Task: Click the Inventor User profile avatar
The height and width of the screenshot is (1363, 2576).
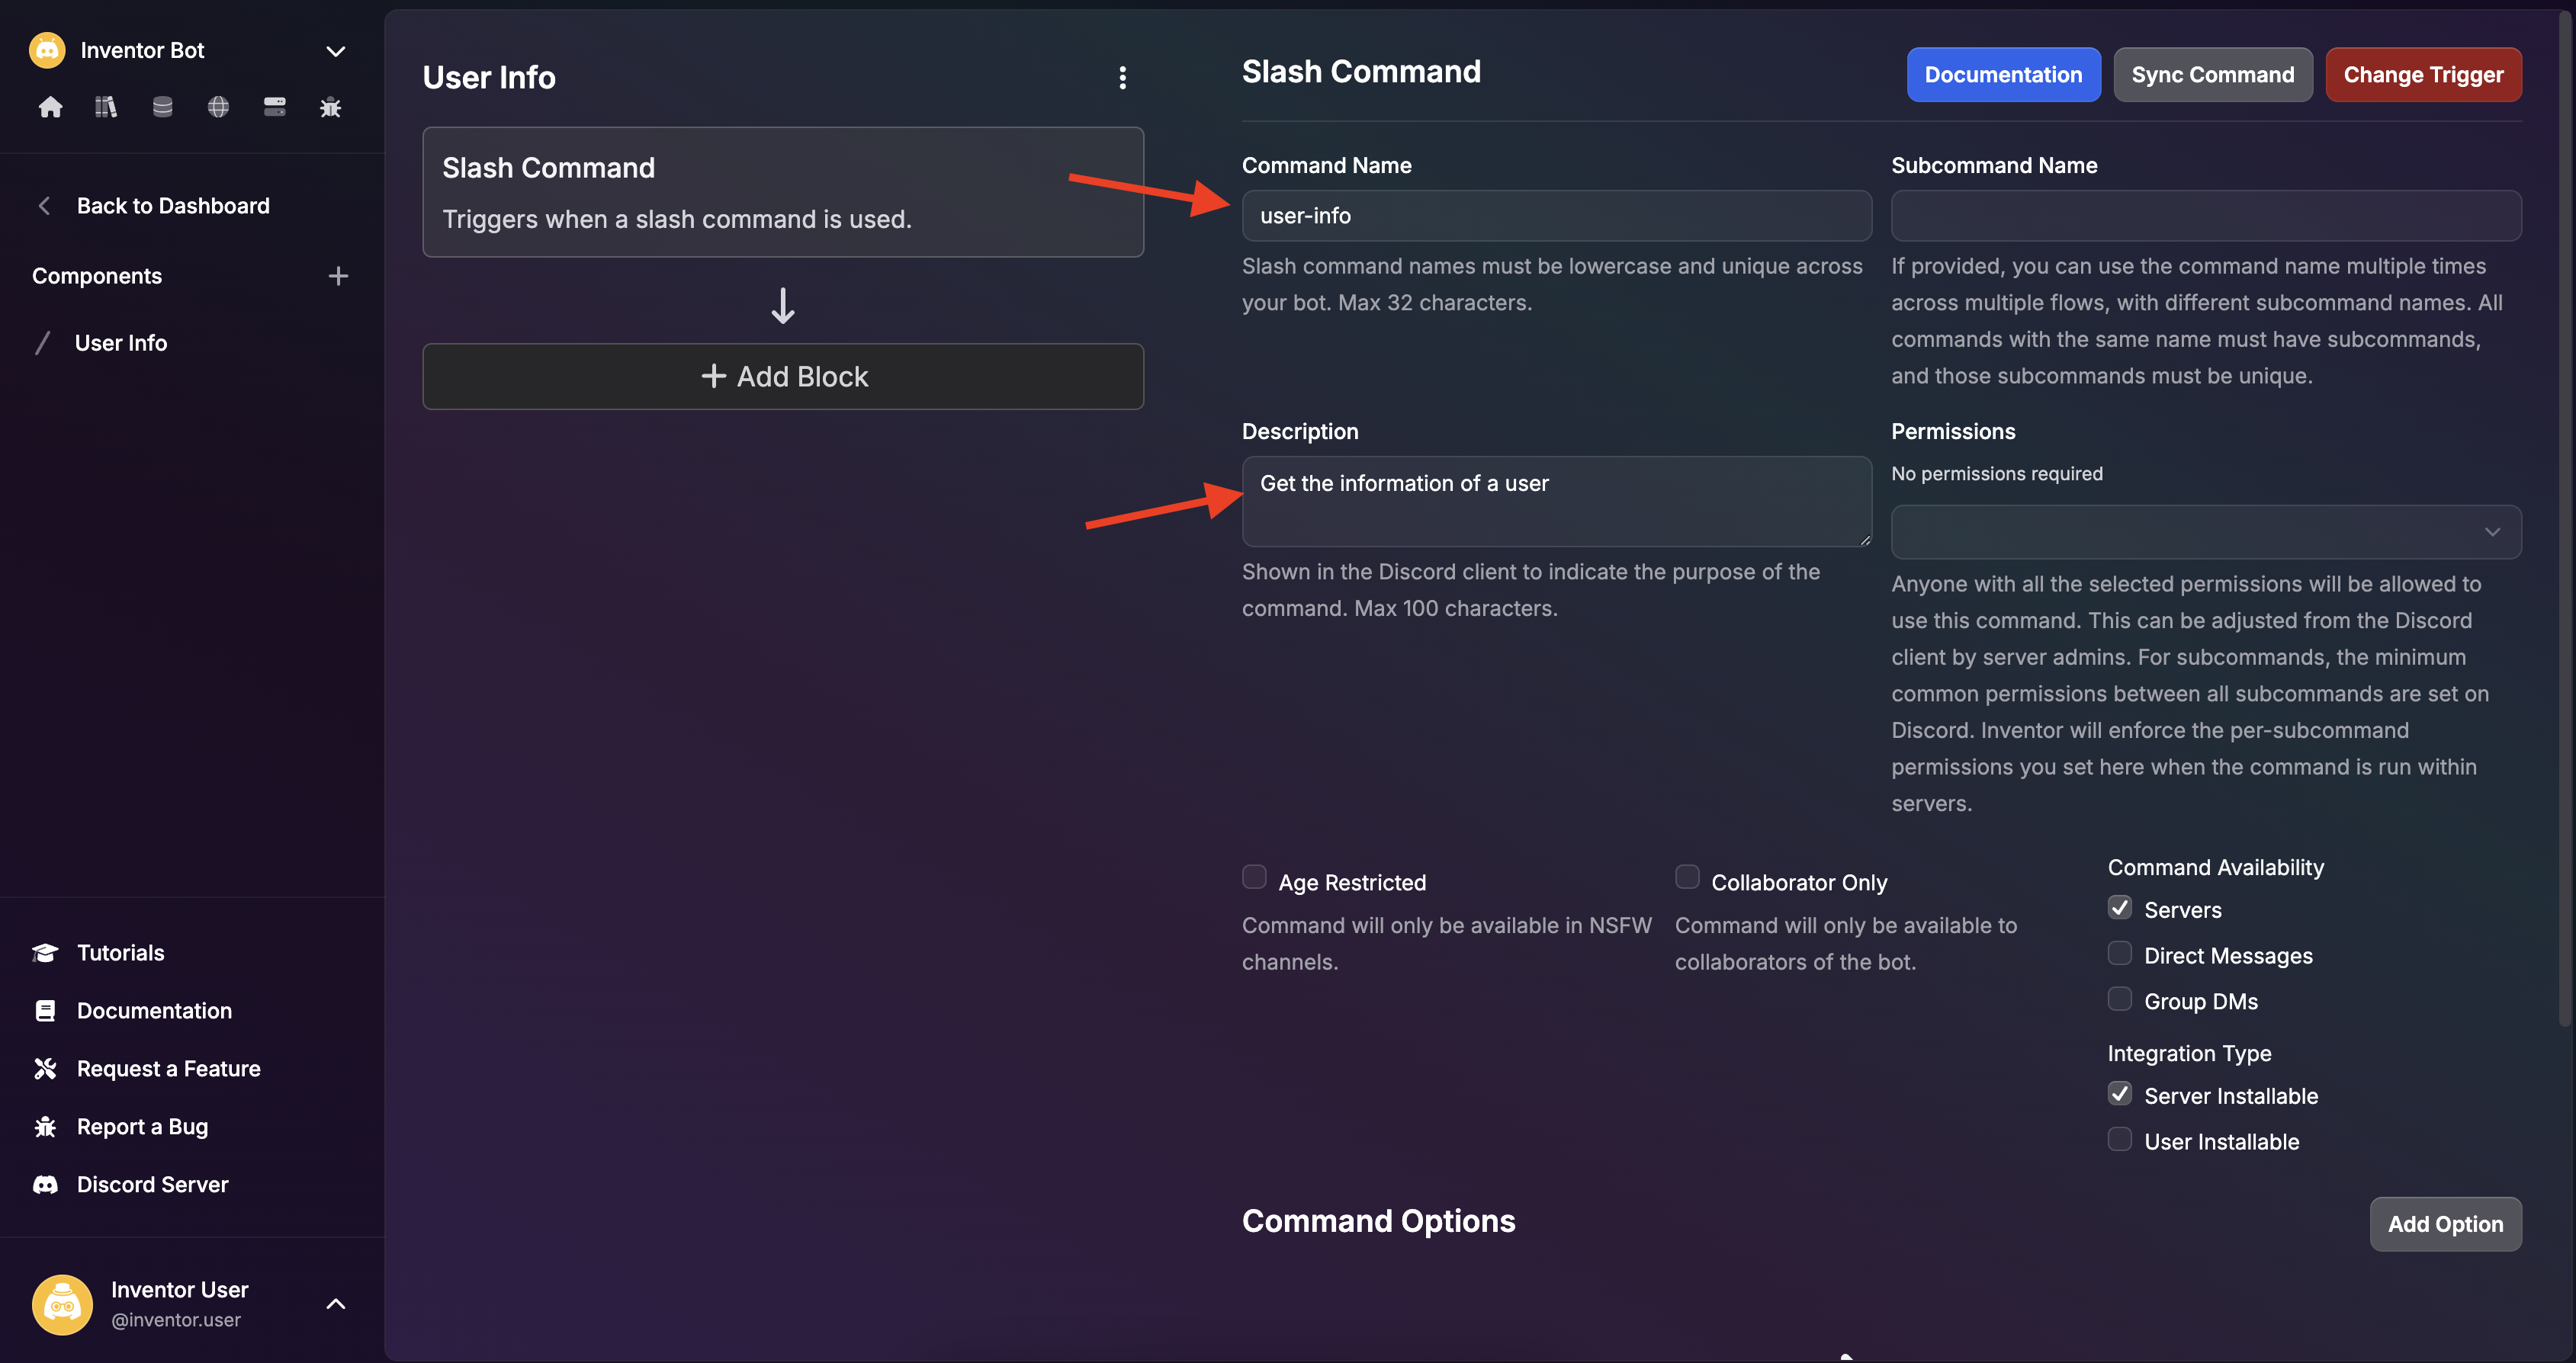Action: point(62,1304)
